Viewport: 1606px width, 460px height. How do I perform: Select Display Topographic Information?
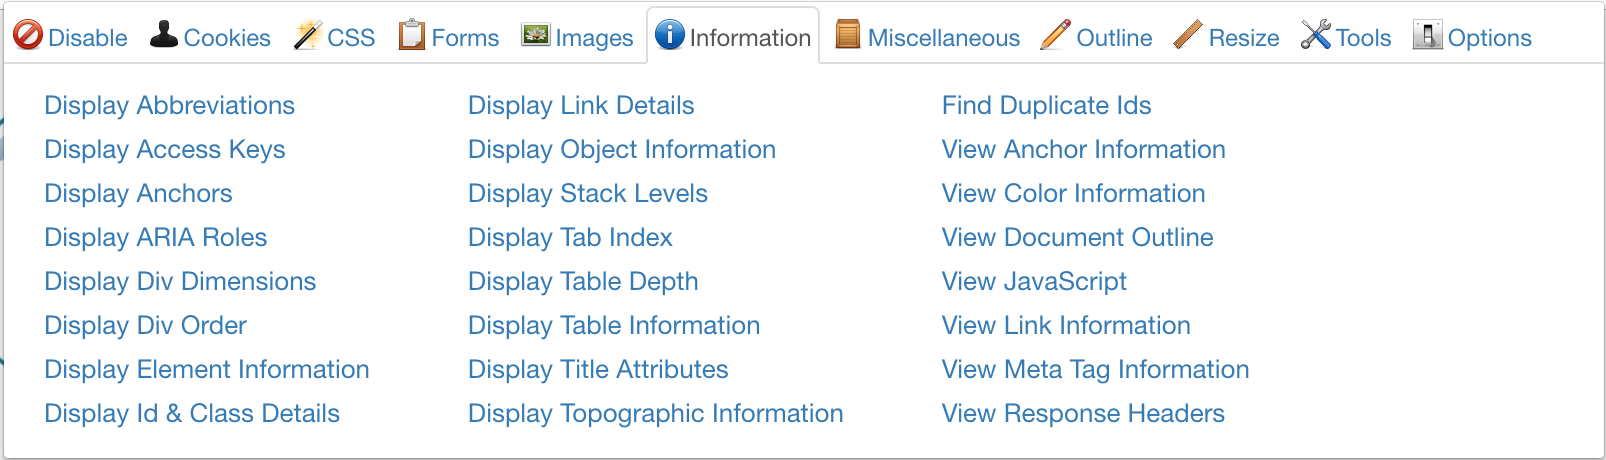point(655,413)
